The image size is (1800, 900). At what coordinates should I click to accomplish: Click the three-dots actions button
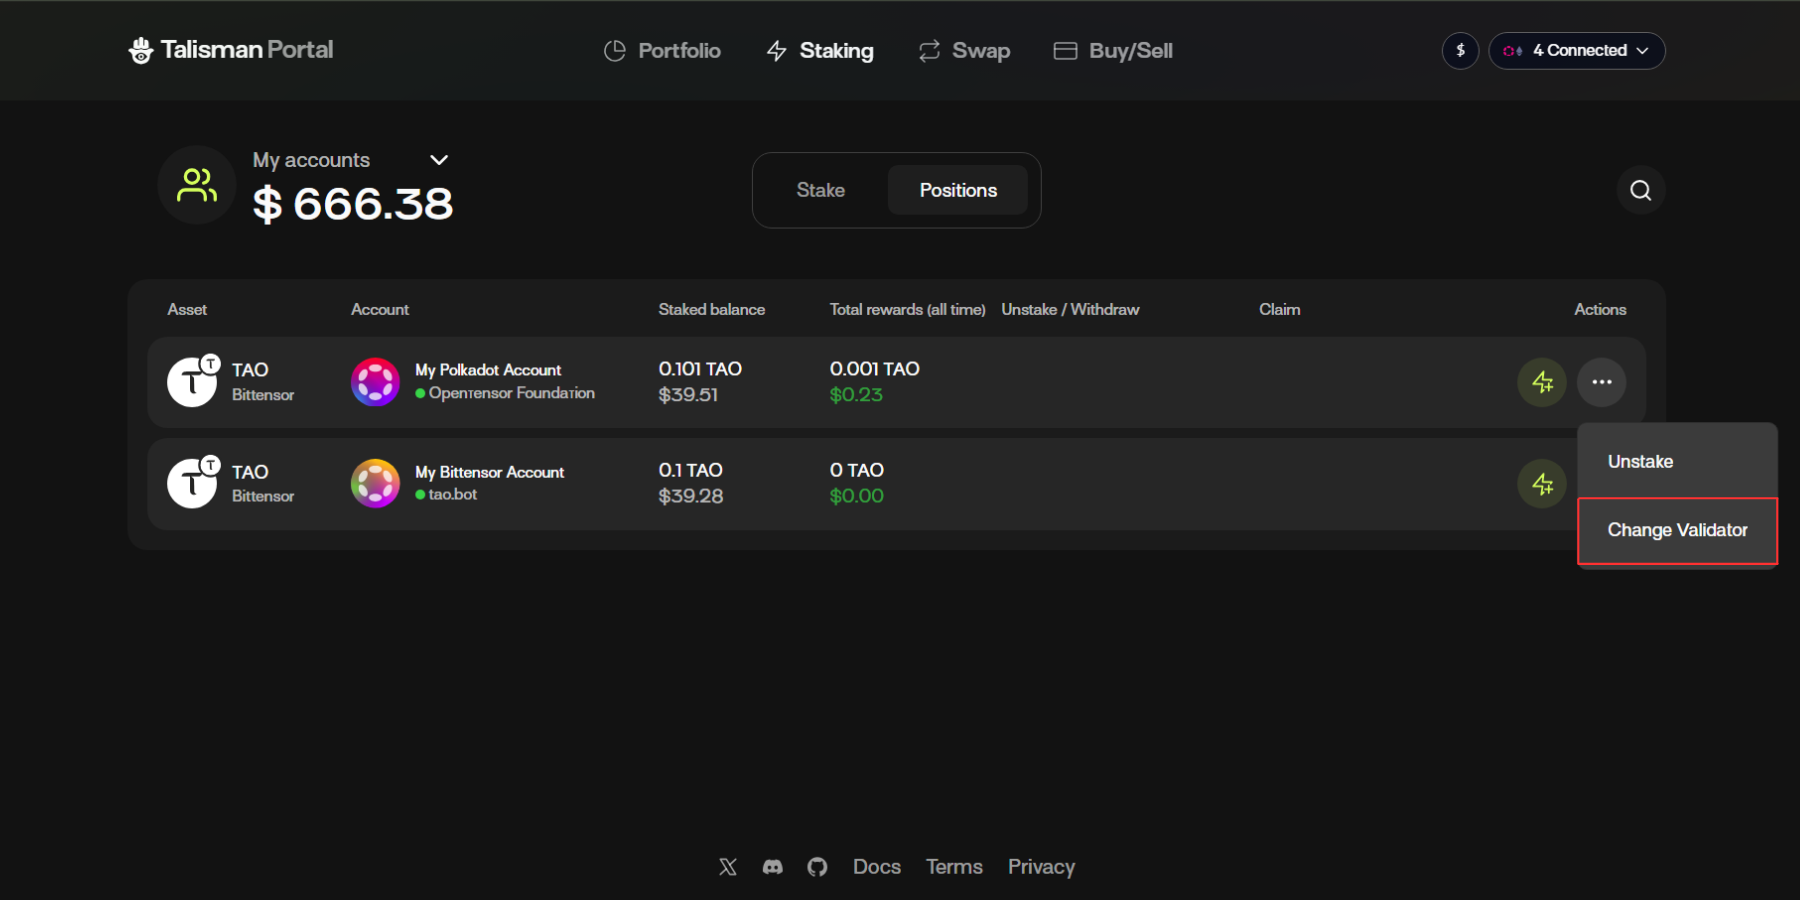coord(1601,382)
